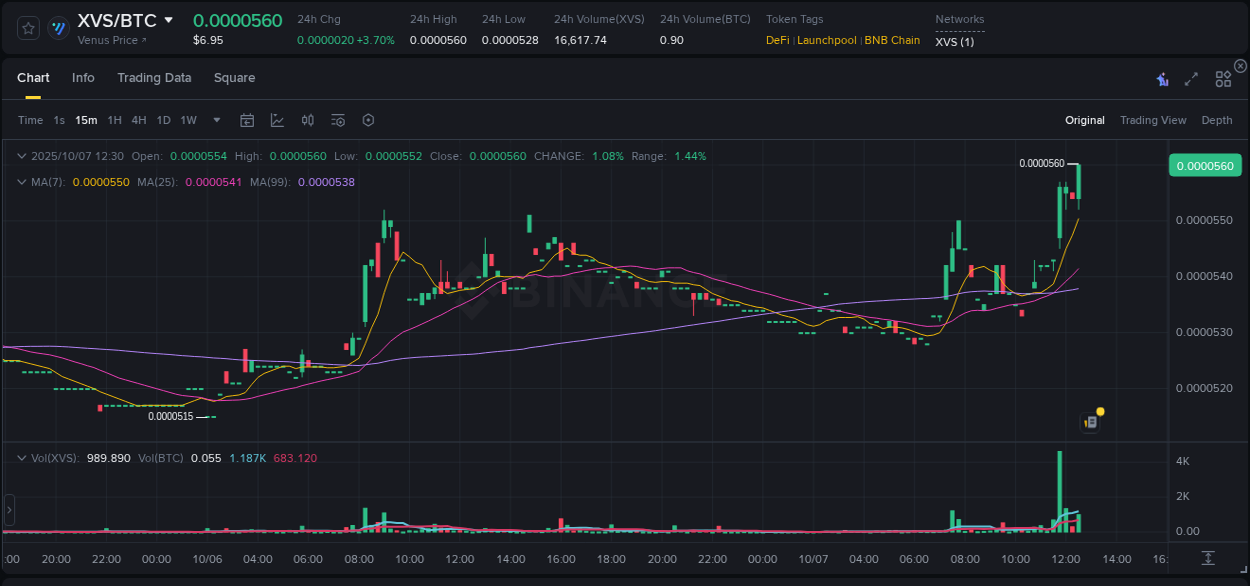Switch to the Trading Data tab
The width and height of the screenshot is (1250, 586).
(x=154, y=78)
